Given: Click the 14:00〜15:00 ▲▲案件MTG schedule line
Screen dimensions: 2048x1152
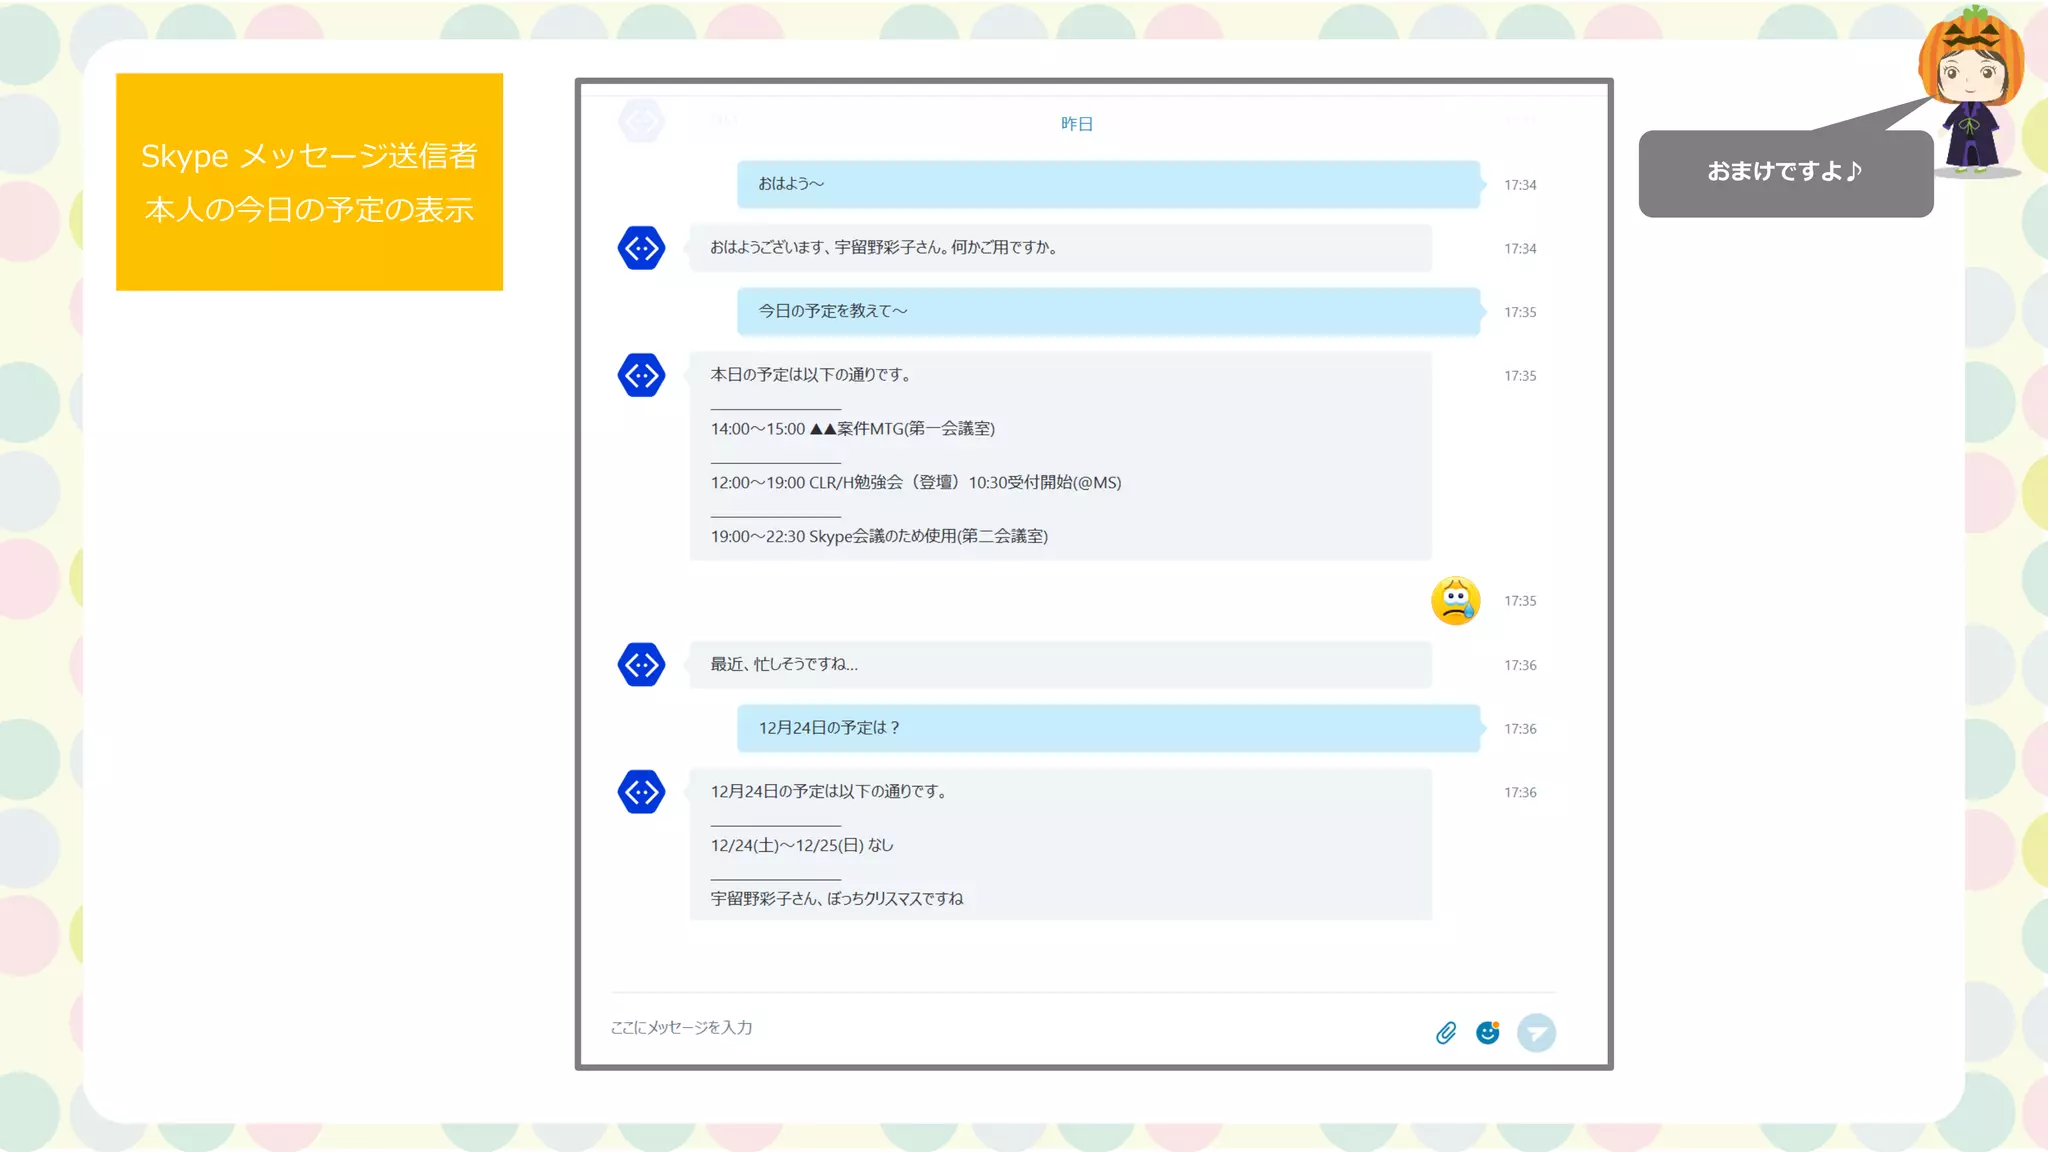Looking at the screenshot, I should point(853,429).
